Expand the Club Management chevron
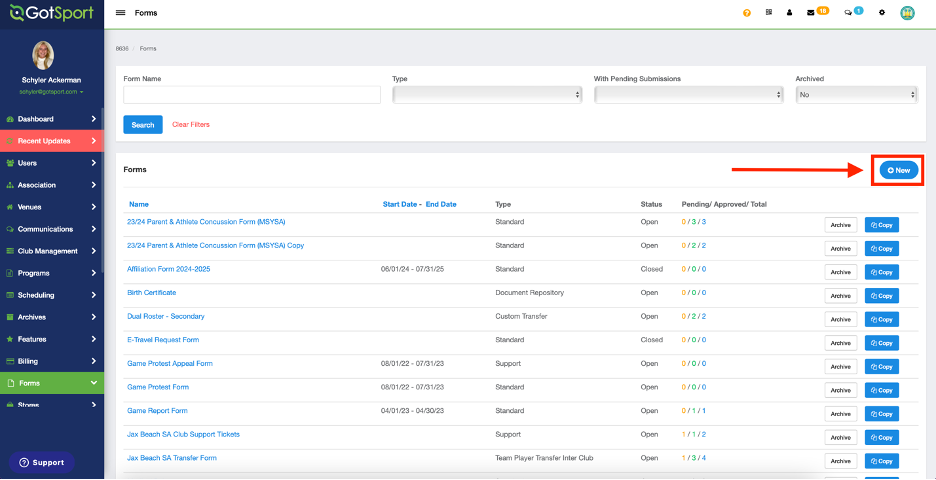Viewport: 936px width, 480px height. (x=94, y=251)
